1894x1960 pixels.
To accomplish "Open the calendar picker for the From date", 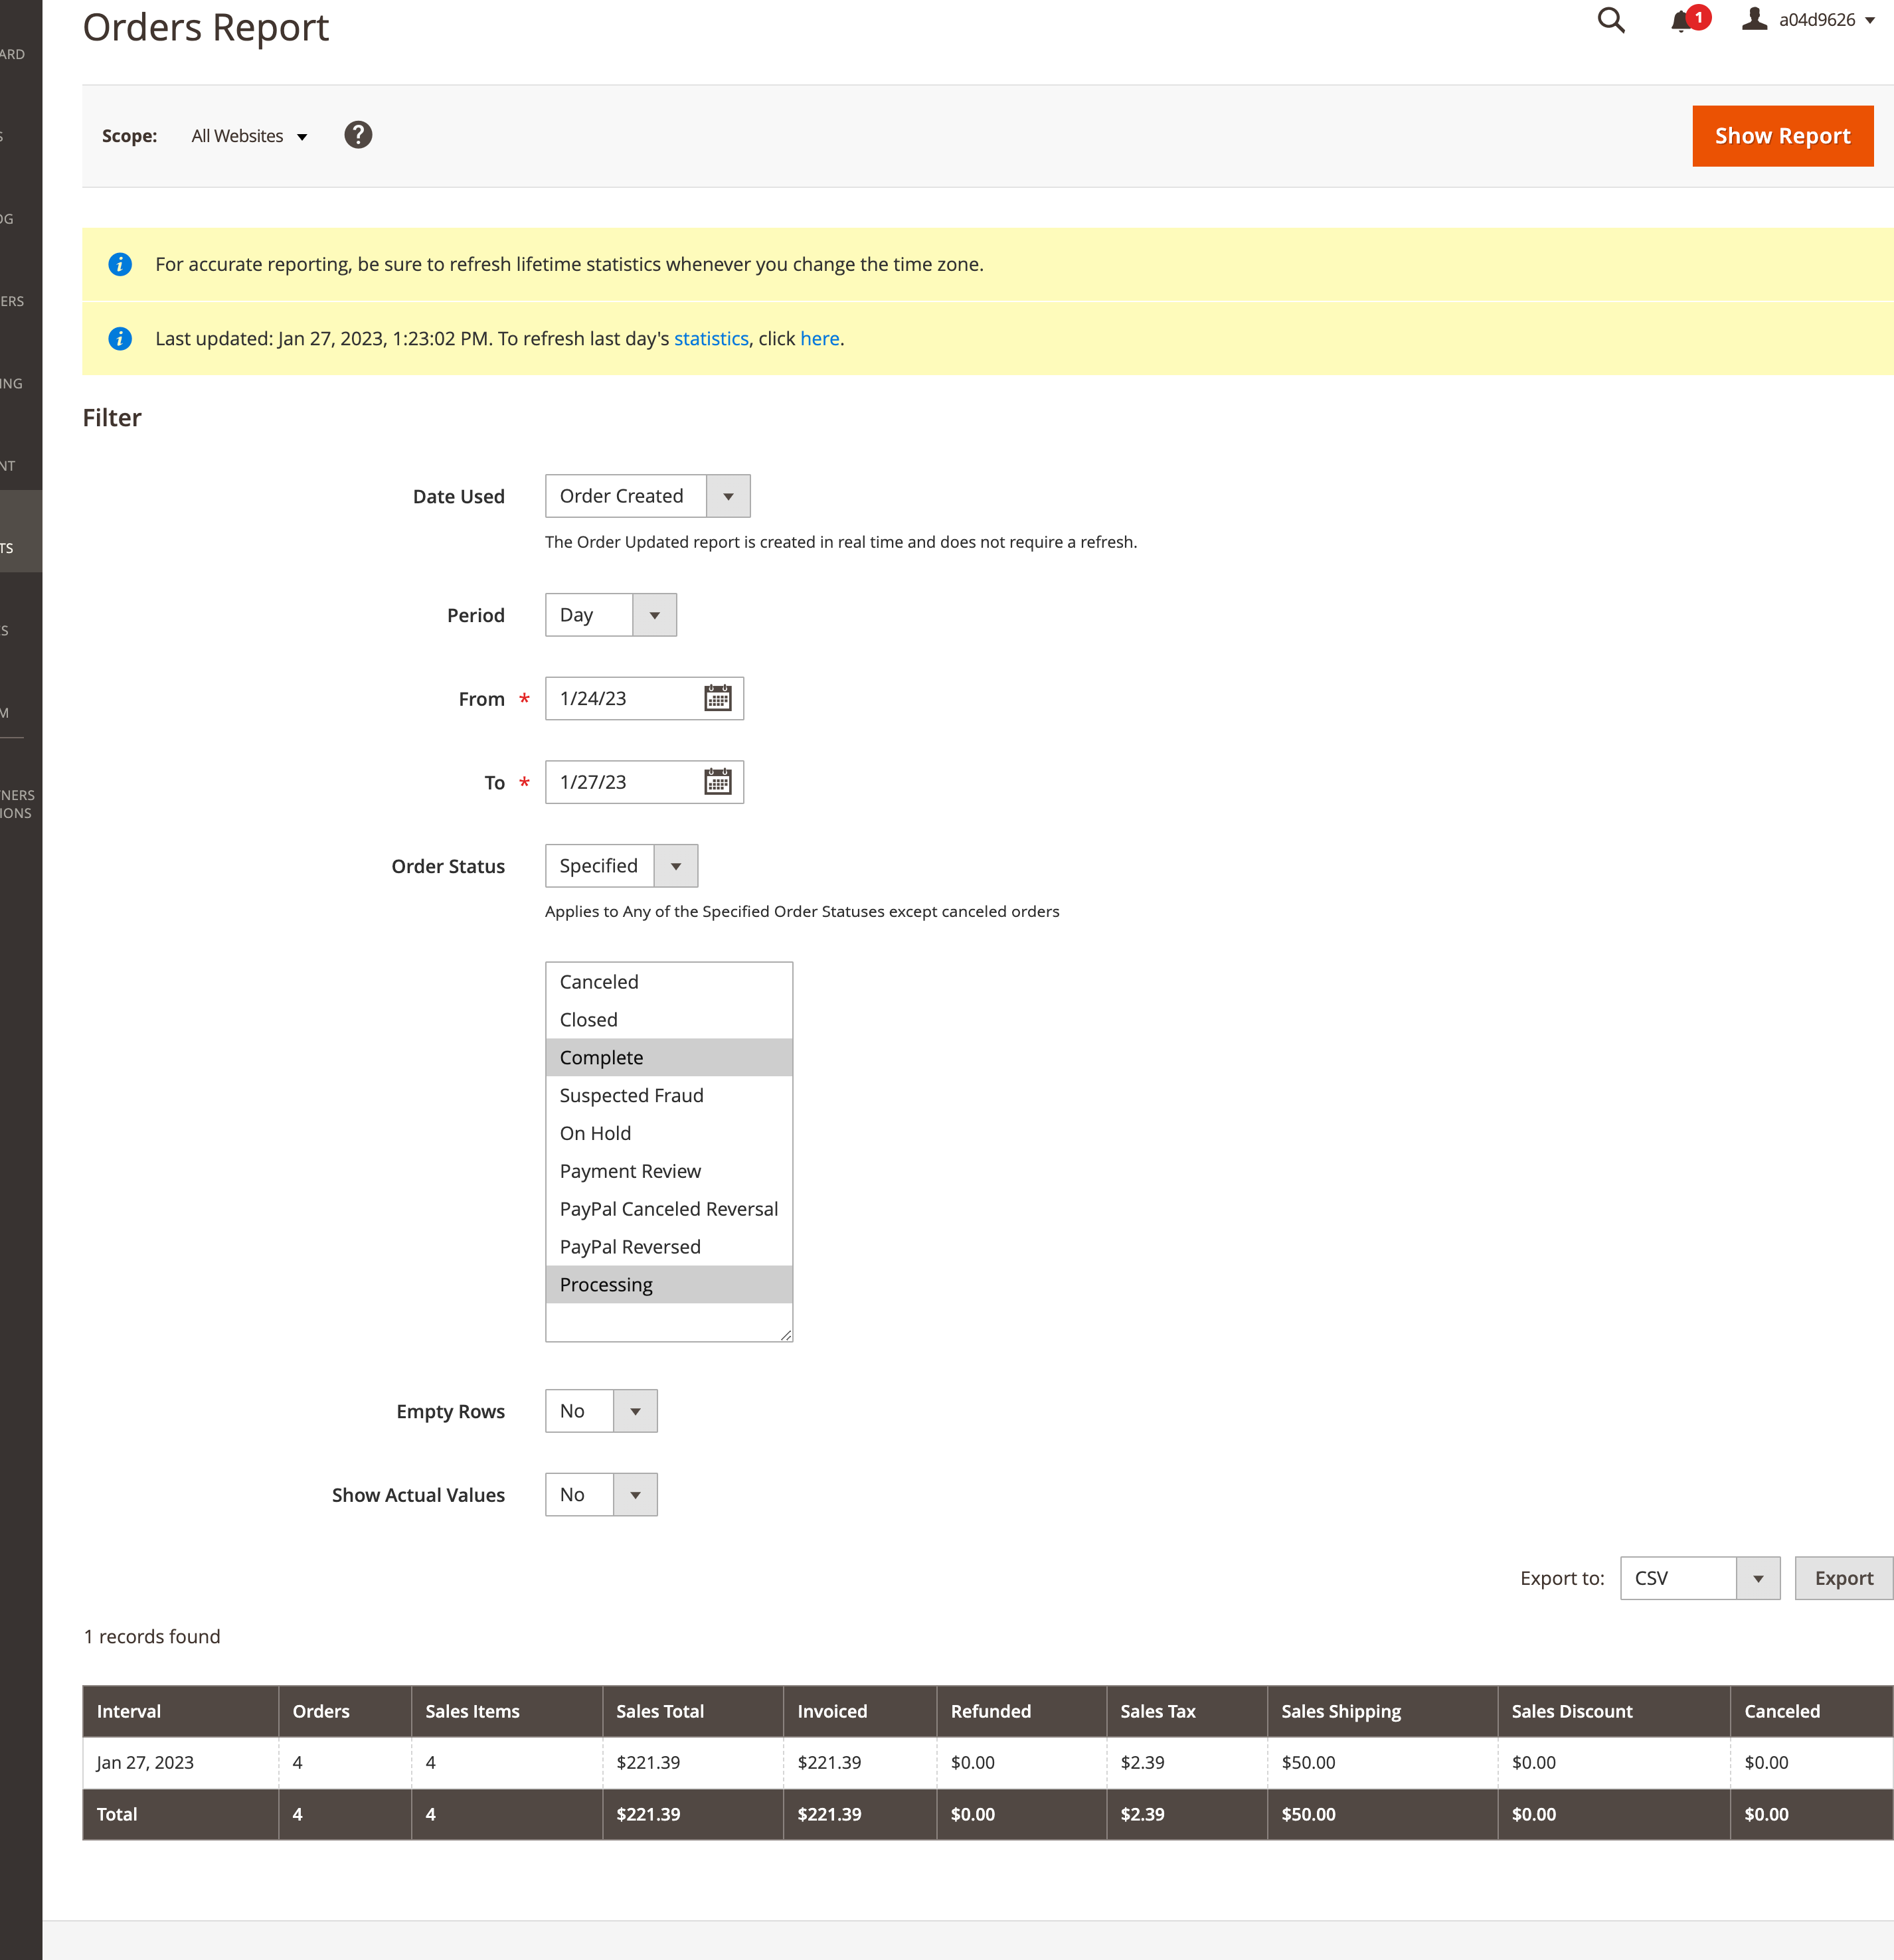I will point(718,698).
